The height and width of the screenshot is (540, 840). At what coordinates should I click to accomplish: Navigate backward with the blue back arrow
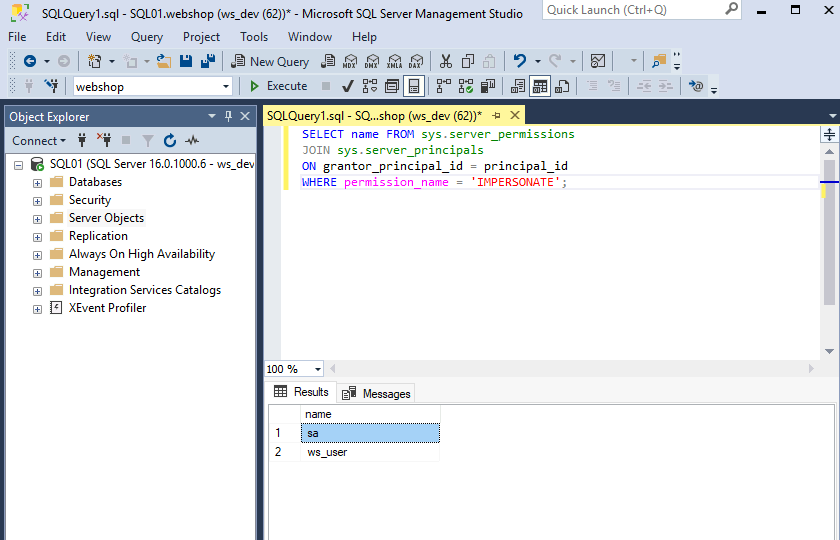pyautogui.click(x=30, y=62)
